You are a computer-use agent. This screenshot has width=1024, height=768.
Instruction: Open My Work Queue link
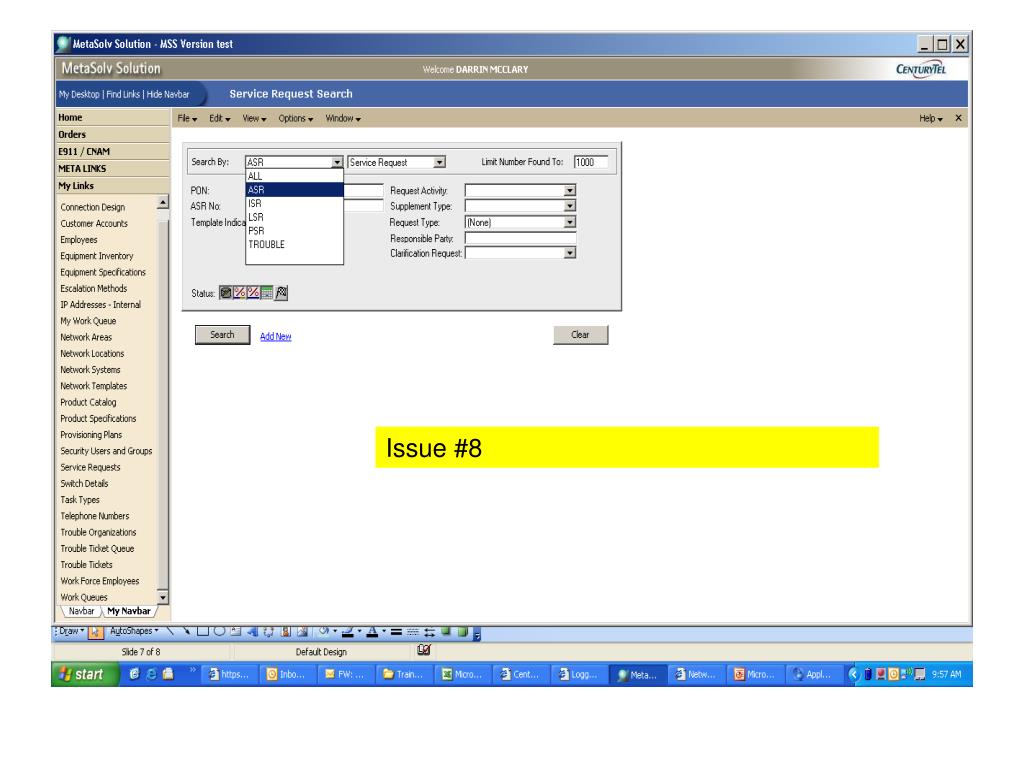click(x=88, y=321)
